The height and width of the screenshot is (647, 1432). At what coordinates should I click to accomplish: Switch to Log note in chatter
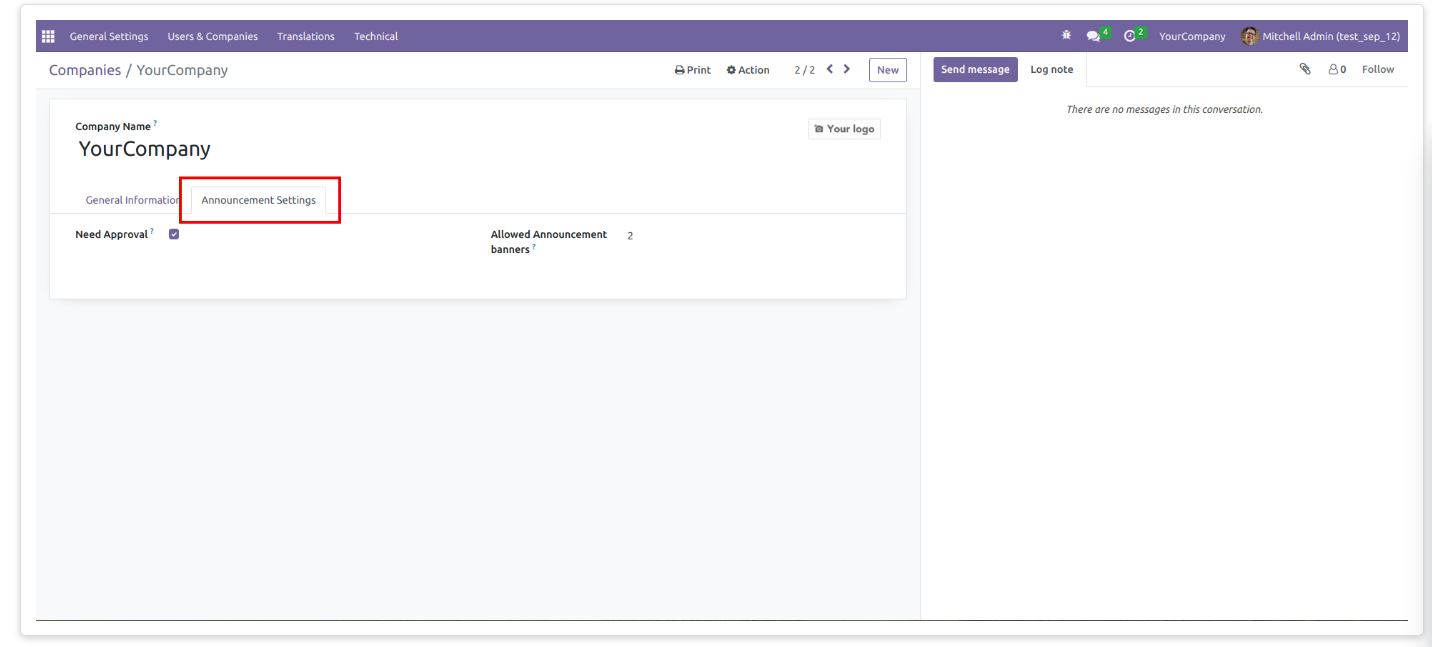pos(1052,69)
